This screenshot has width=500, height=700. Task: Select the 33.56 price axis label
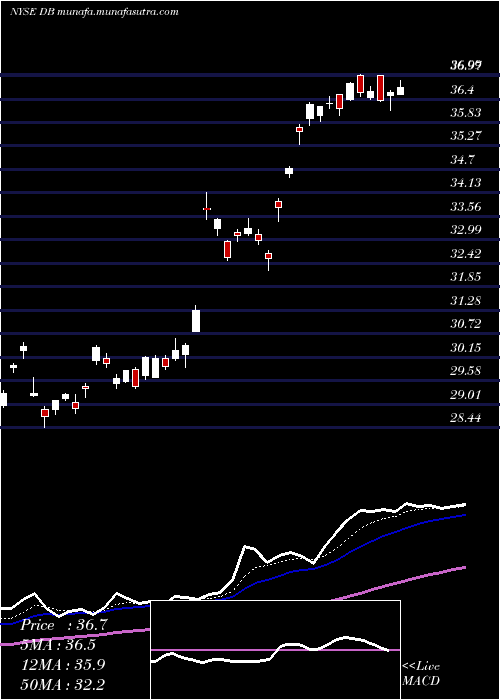(x=465, y=207)
